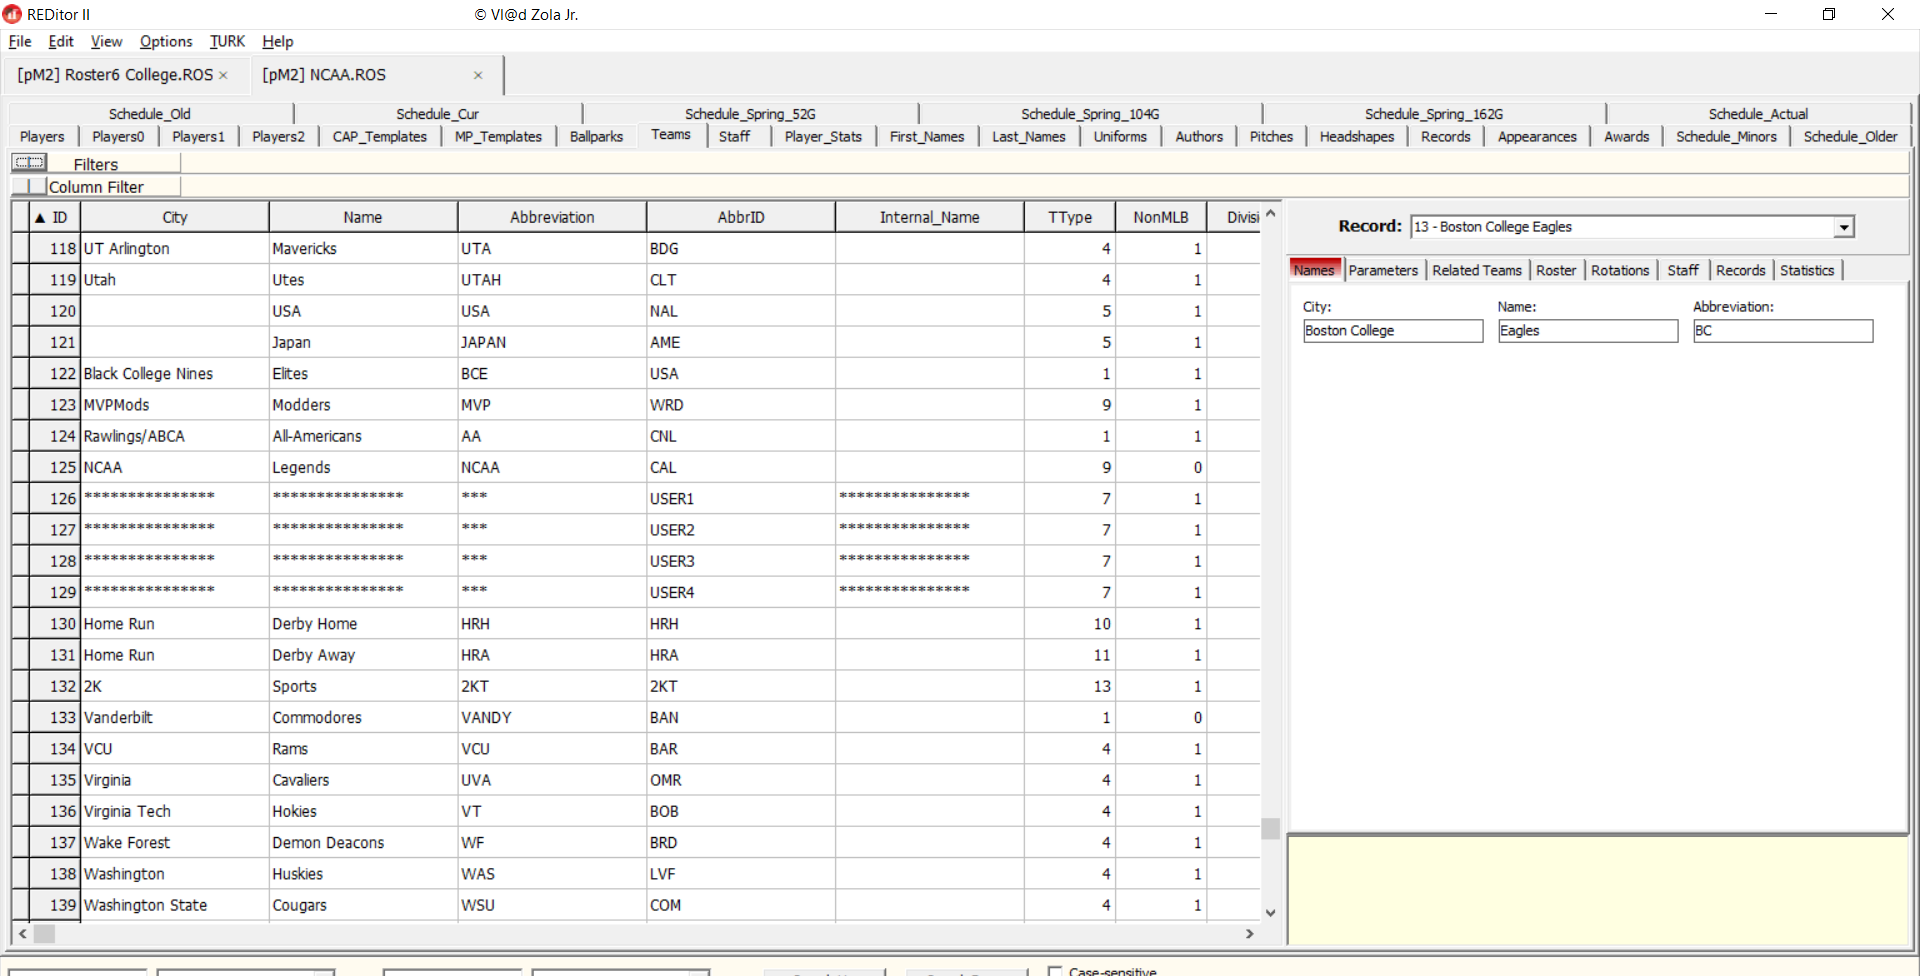Click the vertical scrollbar thumb
The width and height of the screenshot is (1920, 976).
coord(1270,828)
